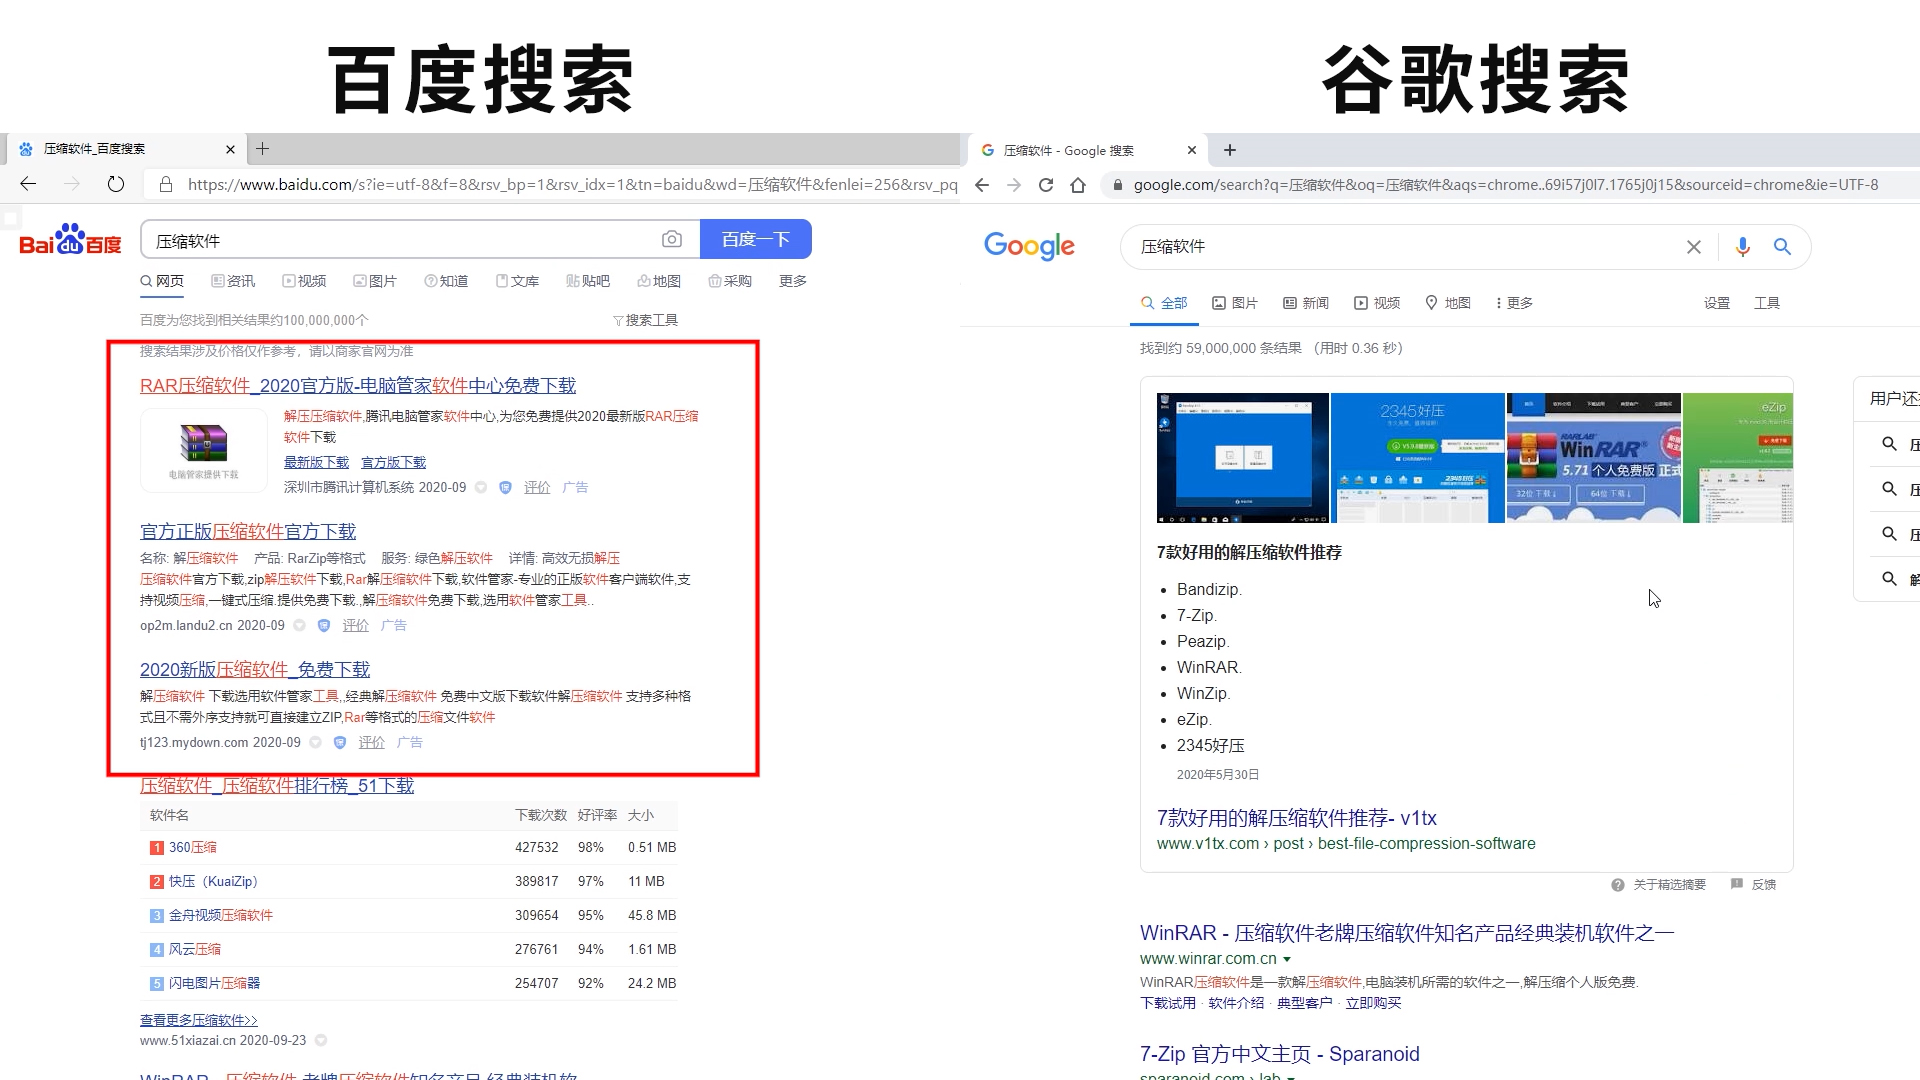Screen dimensions: 1920x1080
Task: Click the Google search magnifier icon
Action: [1782, 246]
